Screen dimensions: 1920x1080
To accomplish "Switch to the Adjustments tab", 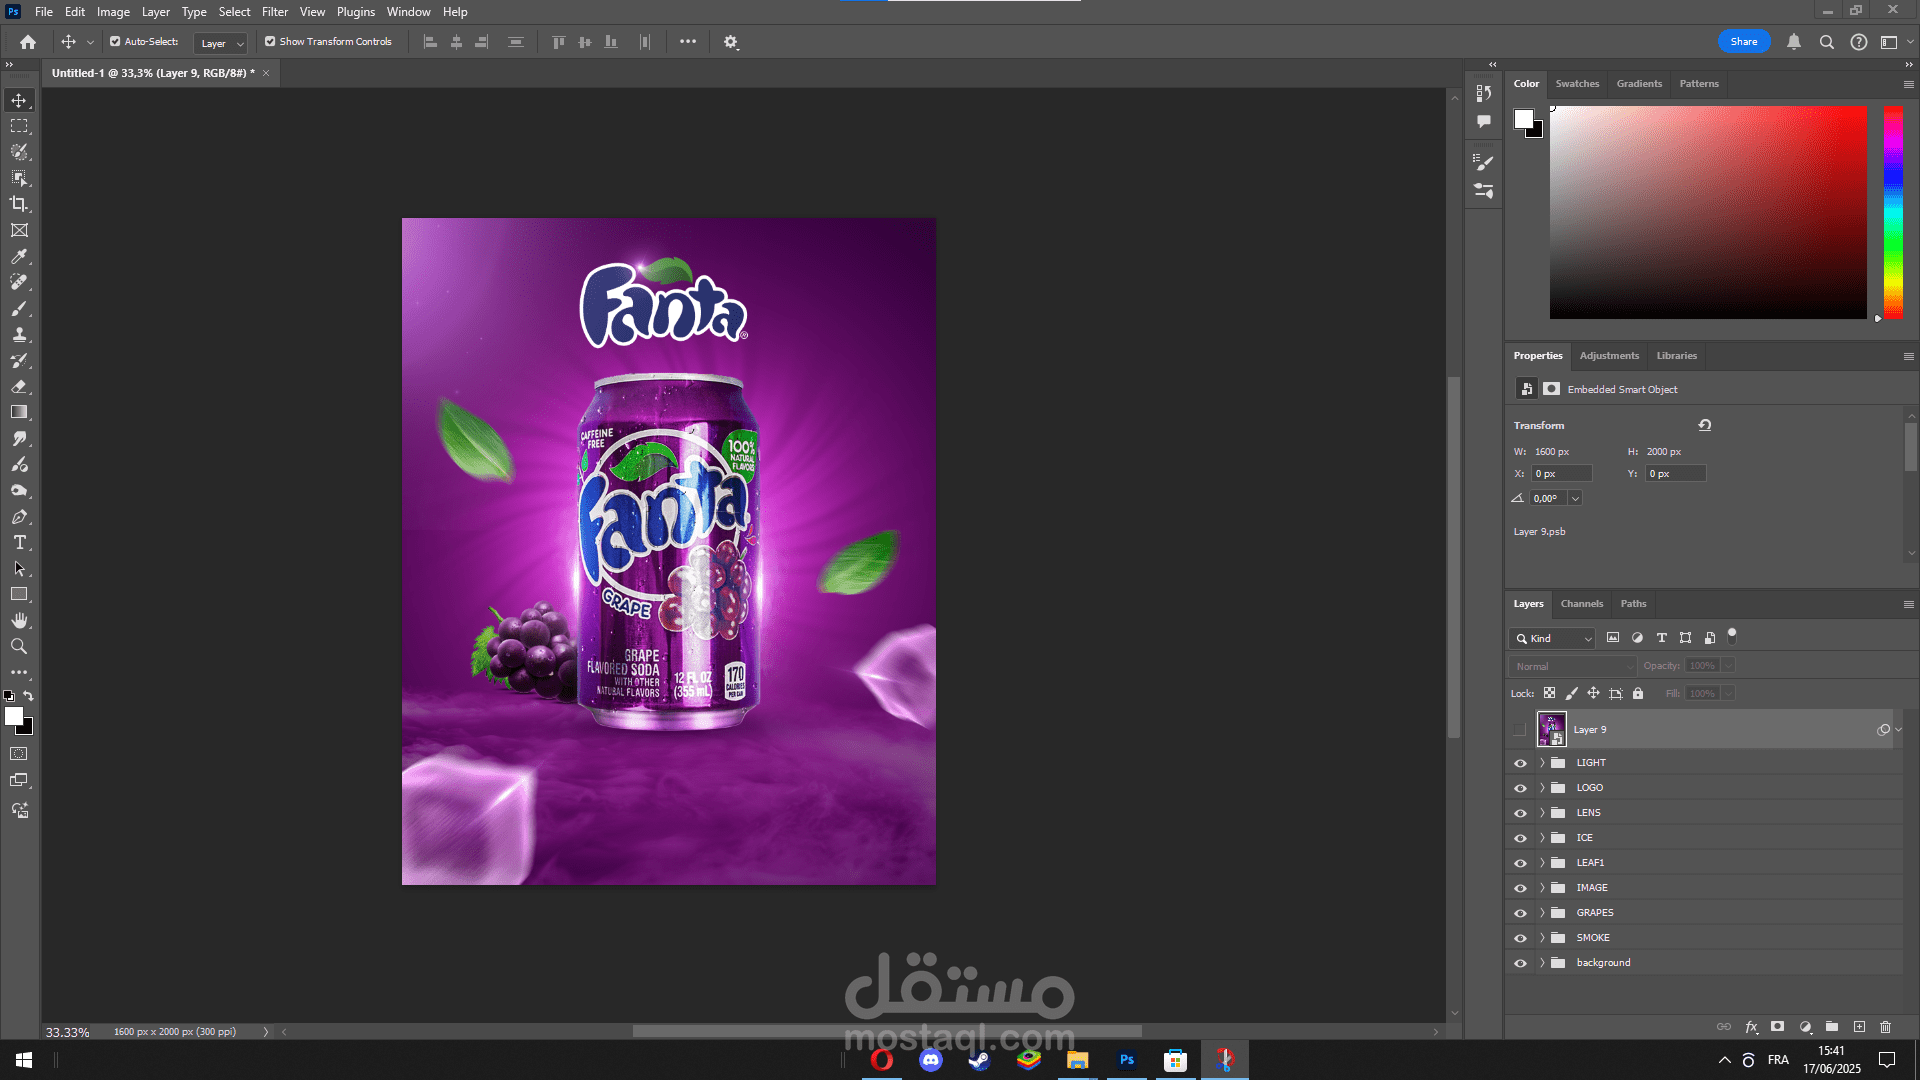I will coord(1609,356).
